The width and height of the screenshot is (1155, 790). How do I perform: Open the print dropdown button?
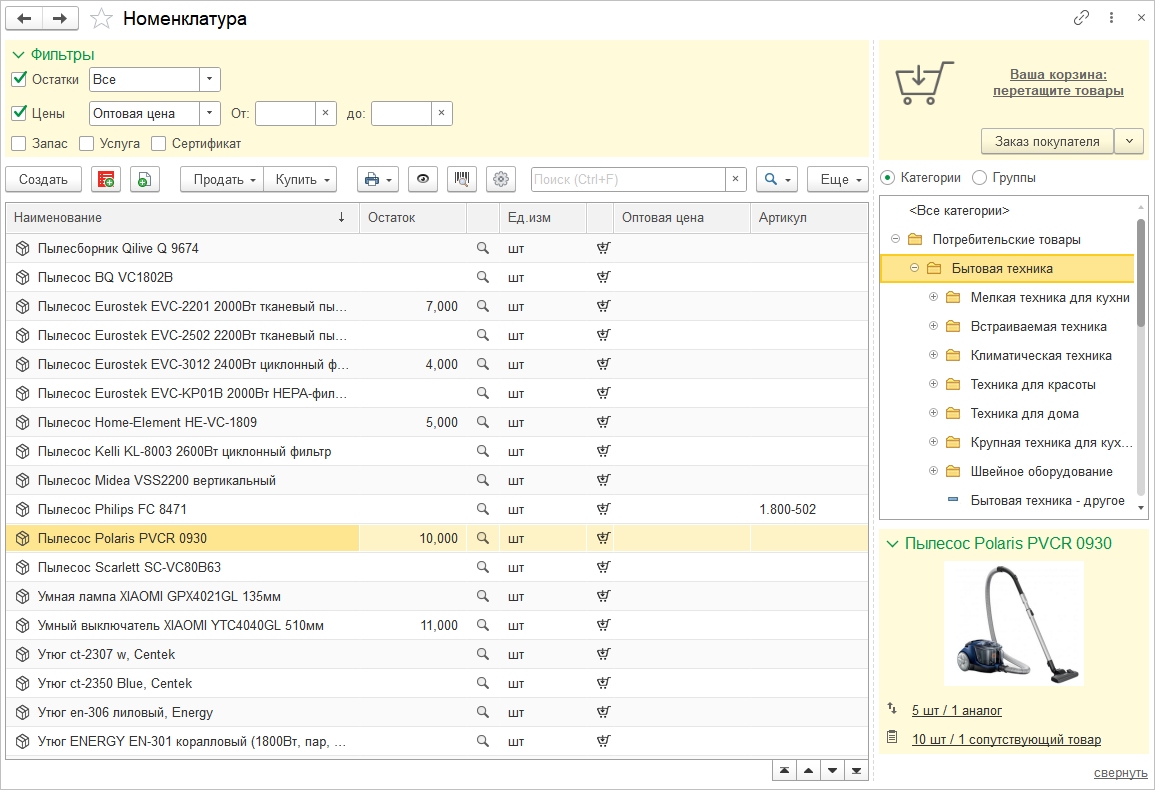click(378, 179)
